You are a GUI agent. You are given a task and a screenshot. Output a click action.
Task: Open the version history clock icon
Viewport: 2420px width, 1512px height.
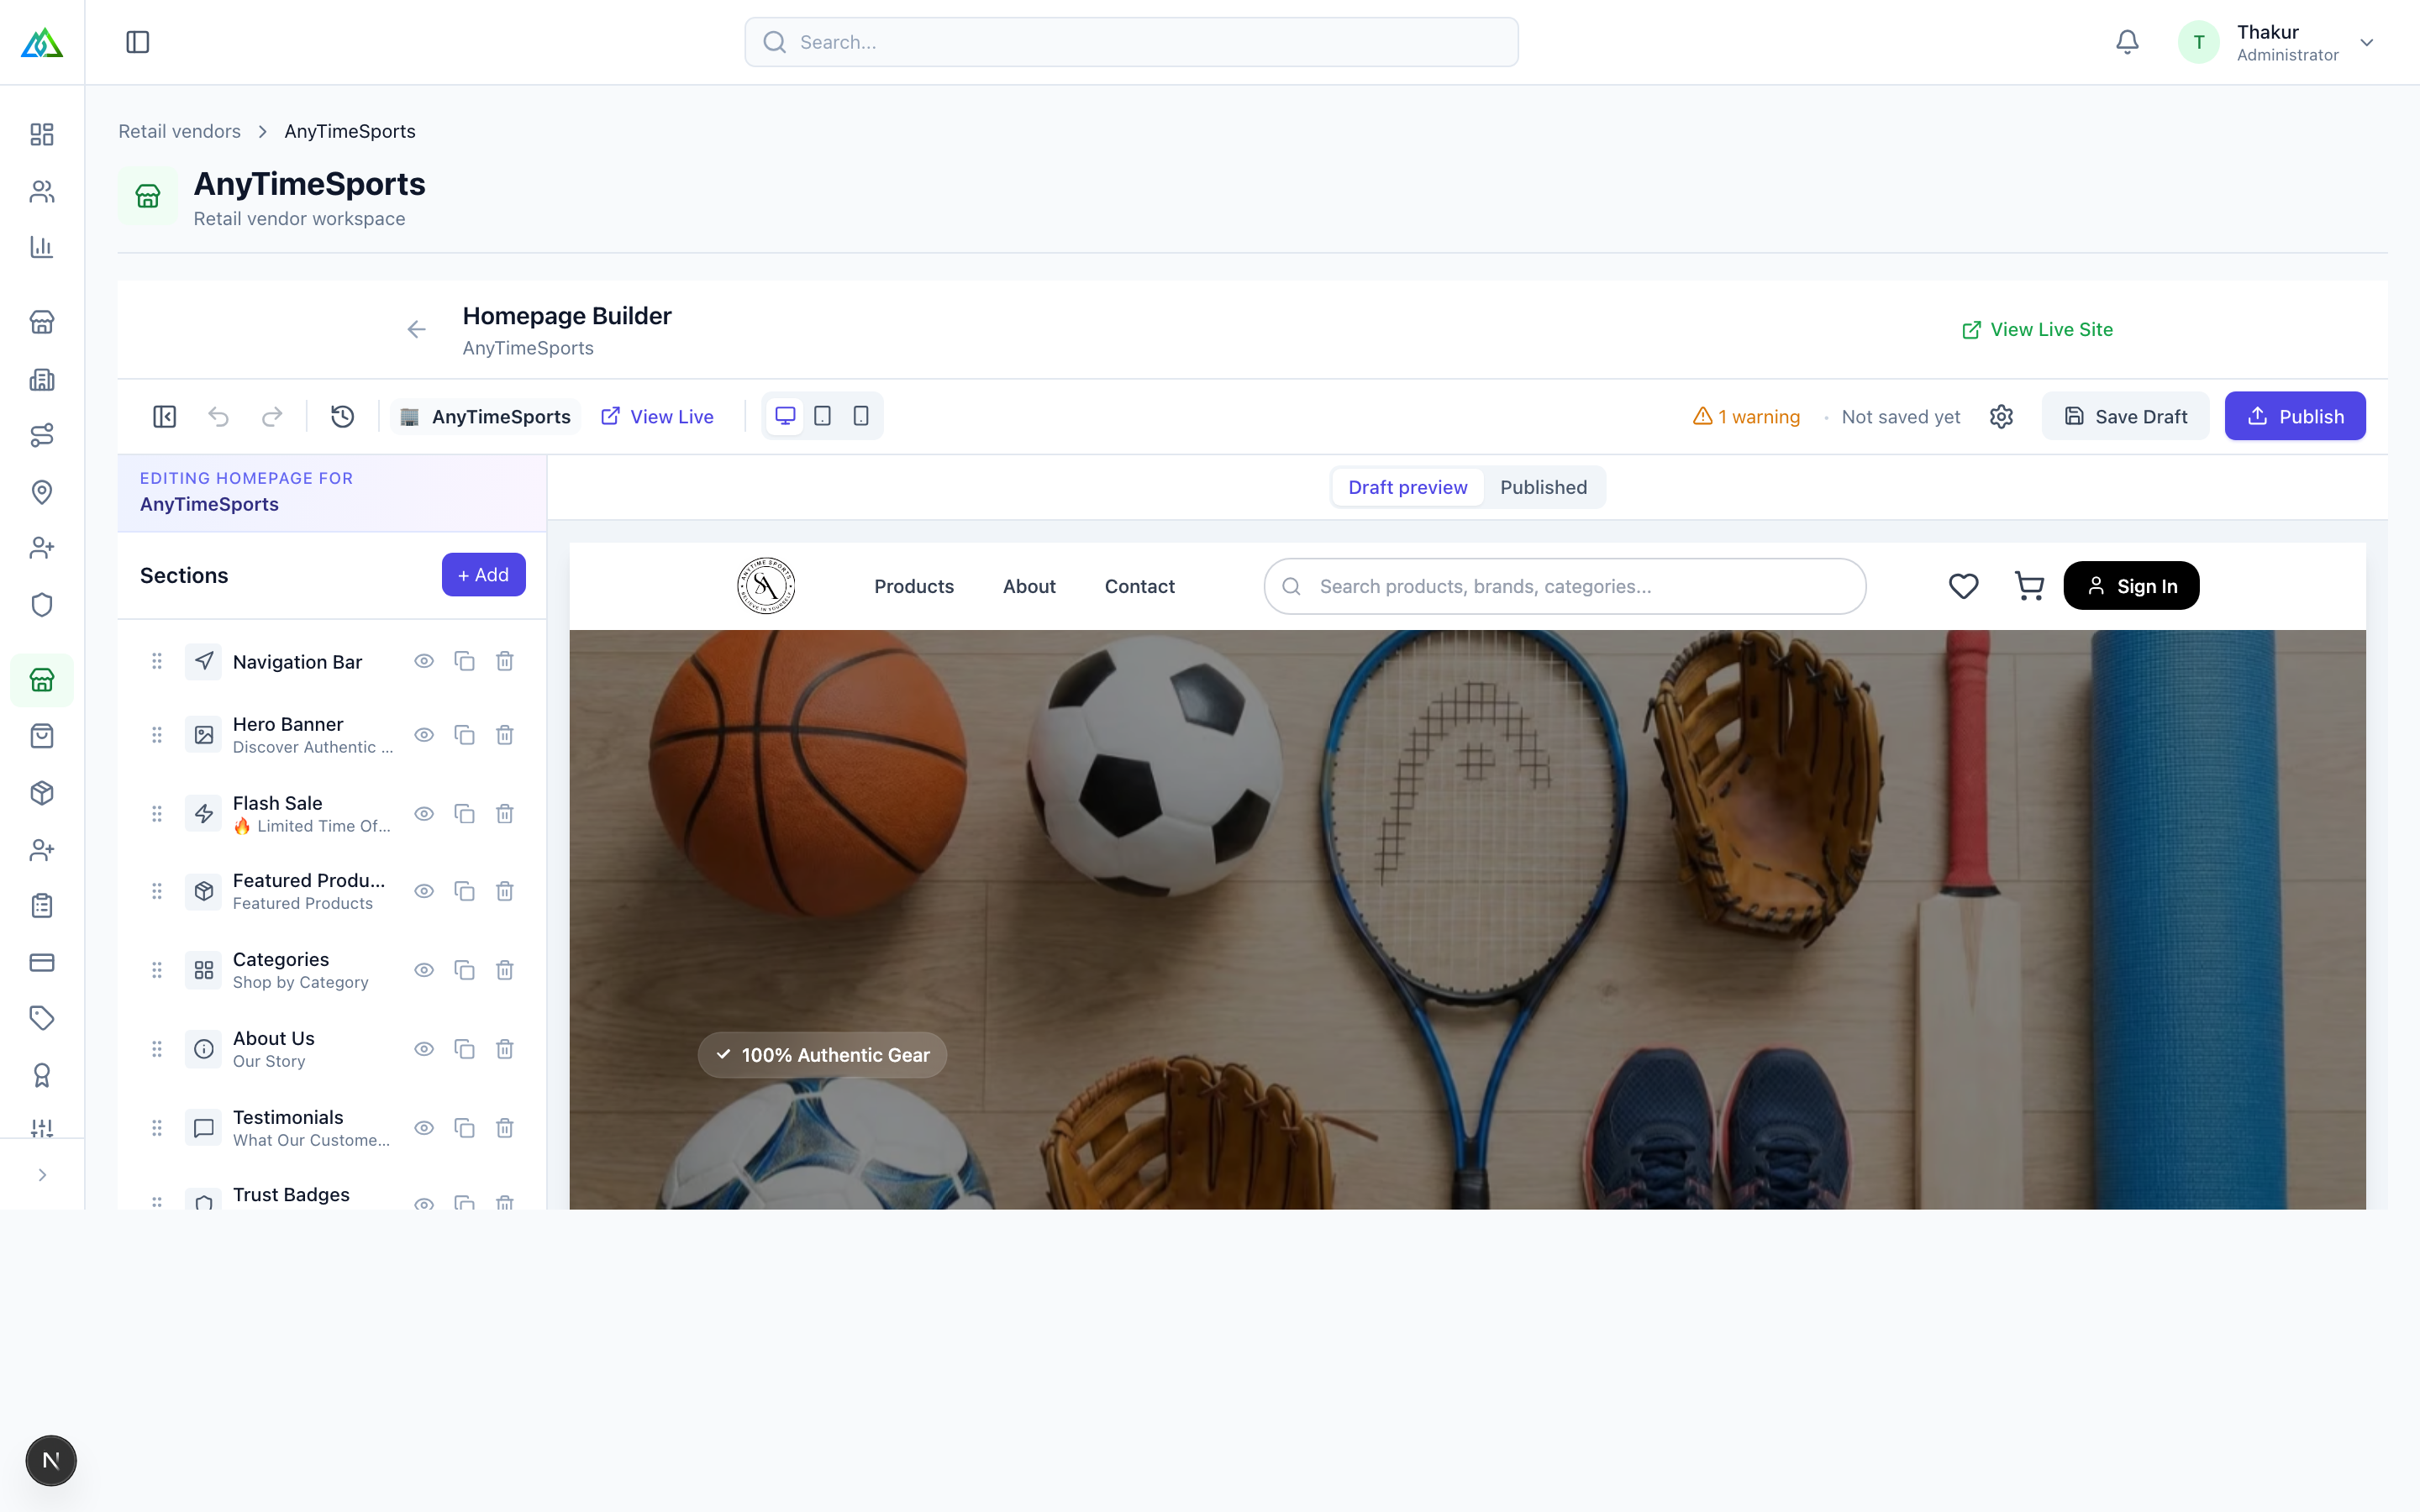[343, 416]
